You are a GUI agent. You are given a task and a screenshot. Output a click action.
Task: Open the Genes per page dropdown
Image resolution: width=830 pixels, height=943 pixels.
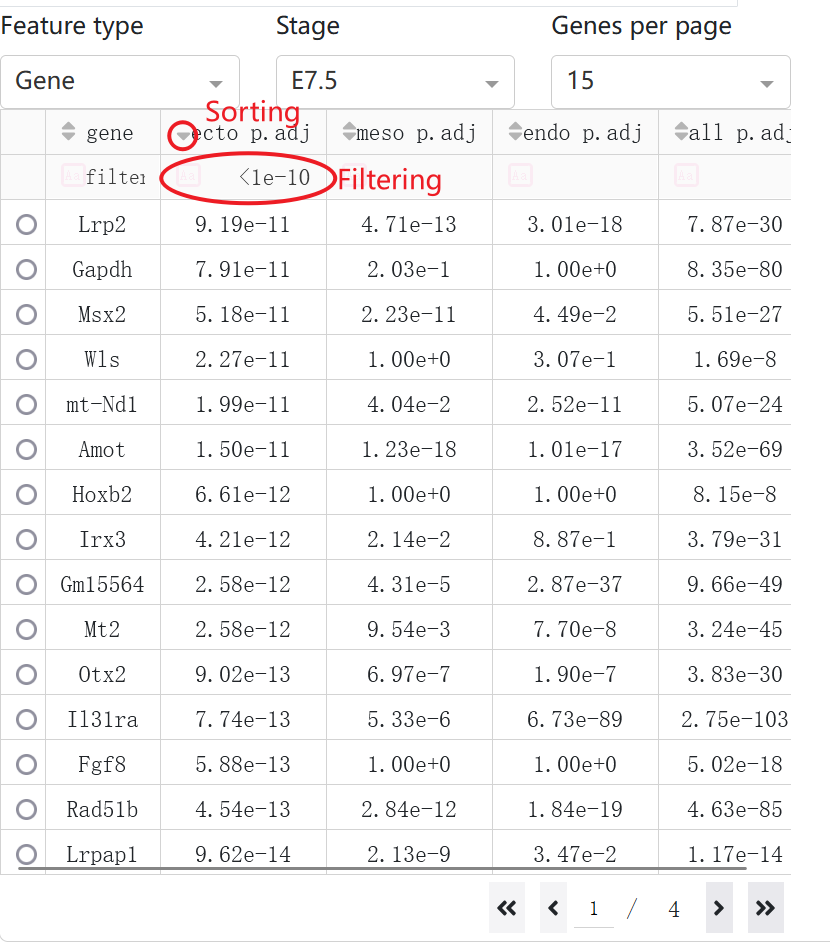point(671,82)
